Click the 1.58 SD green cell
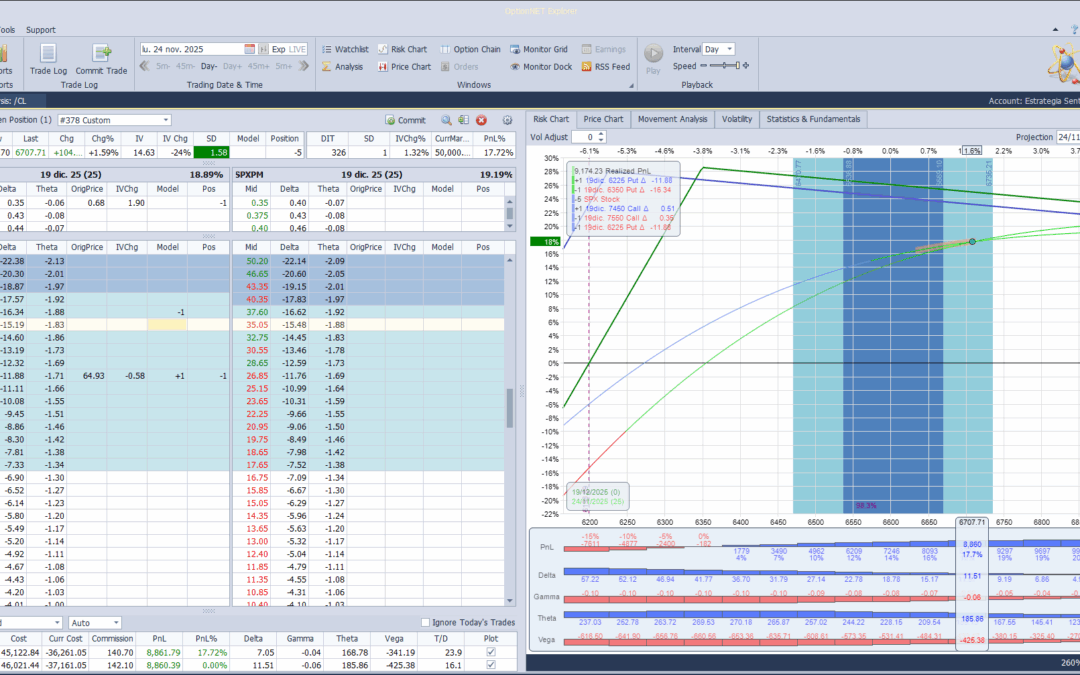This screenshot has height=675, width=1080. [x=211, y=152]
